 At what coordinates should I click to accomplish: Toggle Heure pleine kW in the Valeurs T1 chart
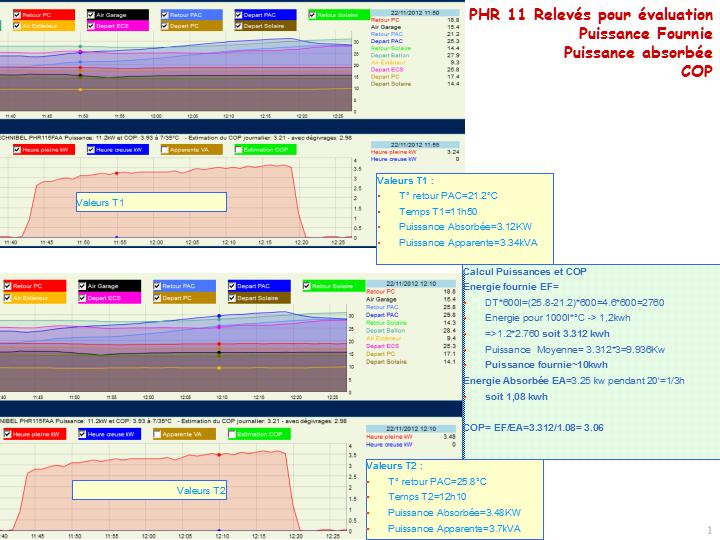(18, 150)
